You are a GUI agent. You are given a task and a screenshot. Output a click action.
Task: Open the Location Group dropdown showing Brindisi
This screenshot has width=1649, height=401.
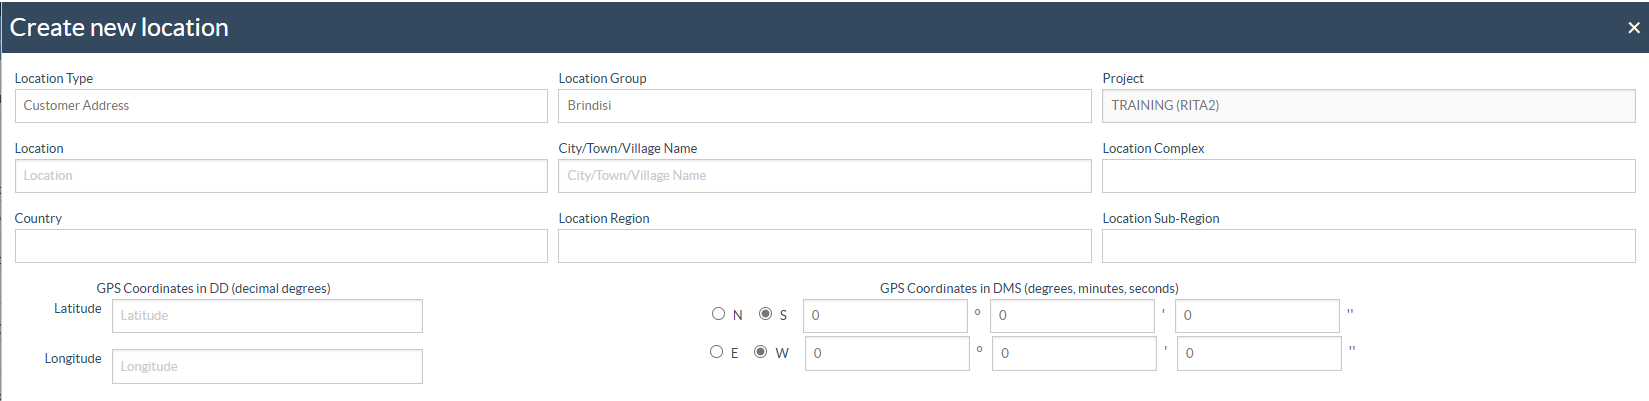[x=824, y=106]
